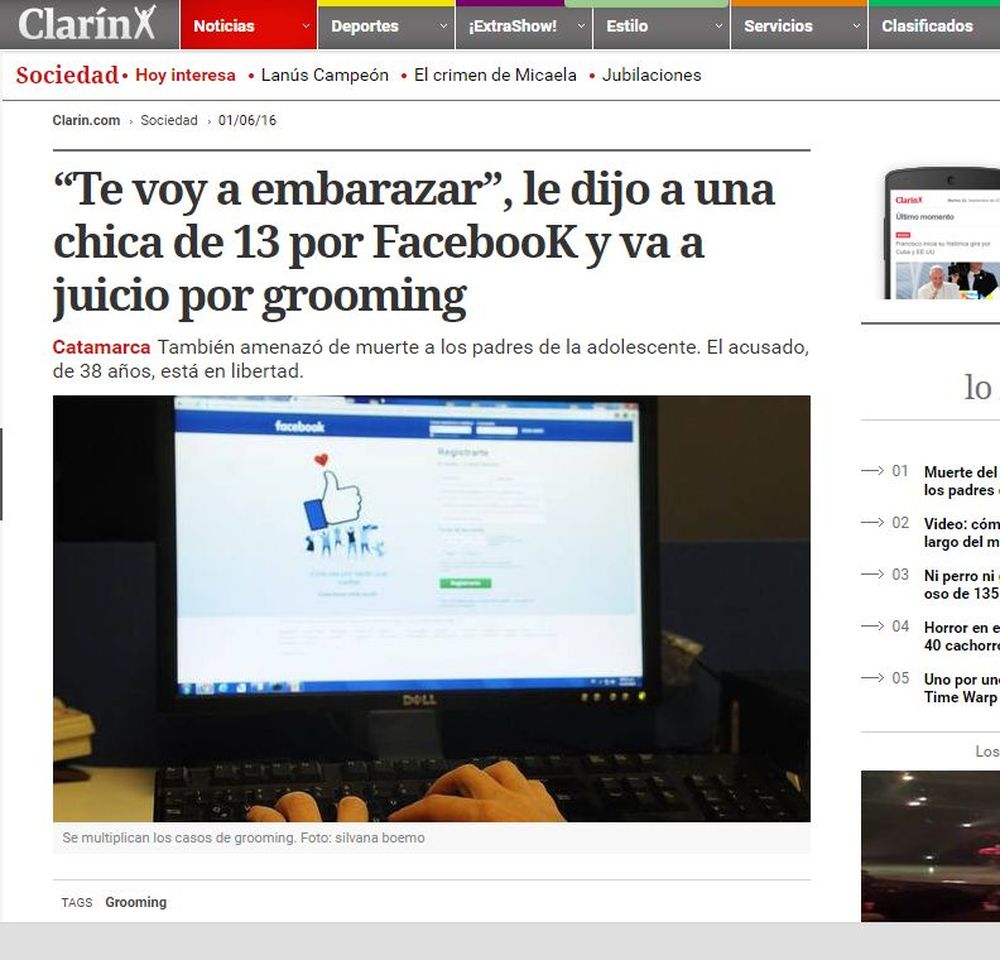Screen dimensions: 1000x960
Task: Open the Lanús Campeón topic
Action: pos(325,75)
